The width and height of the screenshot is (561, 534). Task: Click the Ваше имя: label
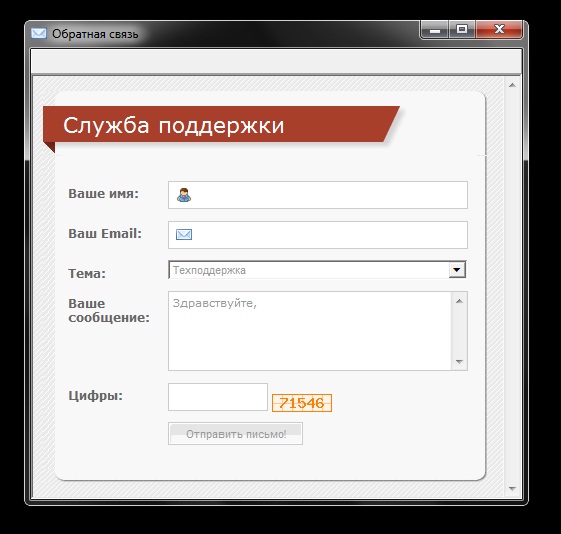pos(103,193)
